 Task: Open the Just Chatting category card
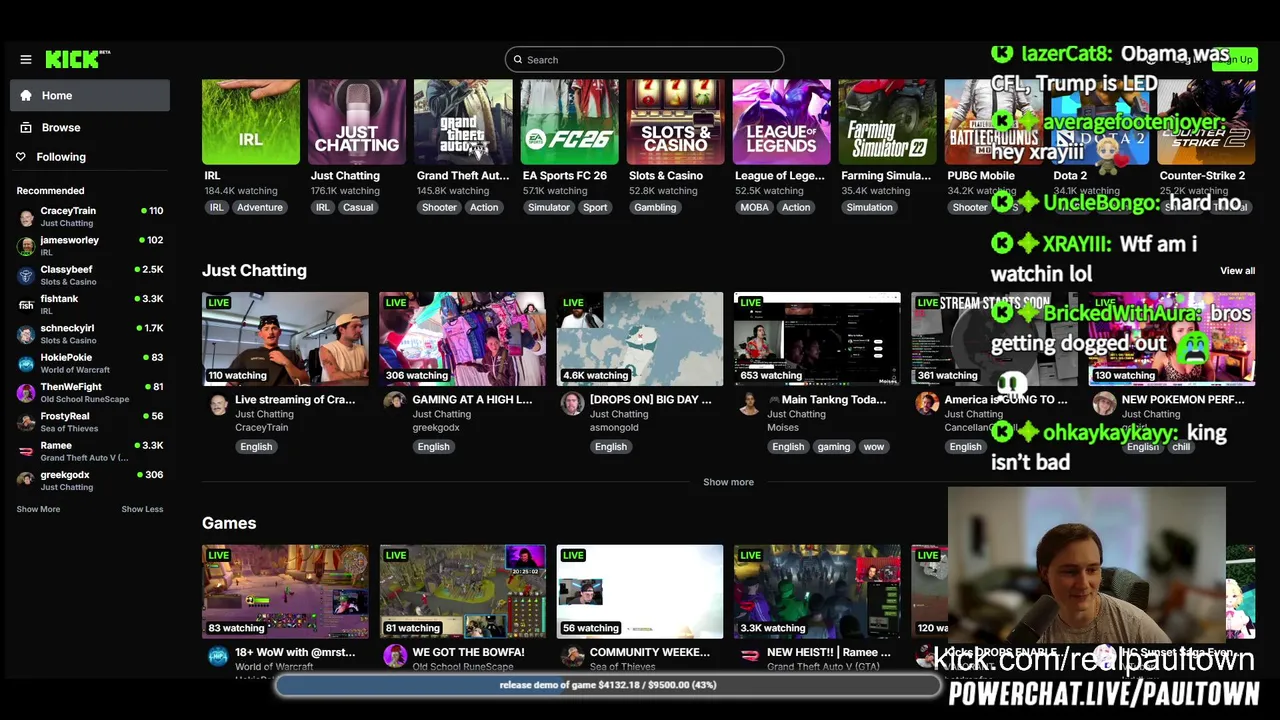pyautogui.click(x=357, y=122)
